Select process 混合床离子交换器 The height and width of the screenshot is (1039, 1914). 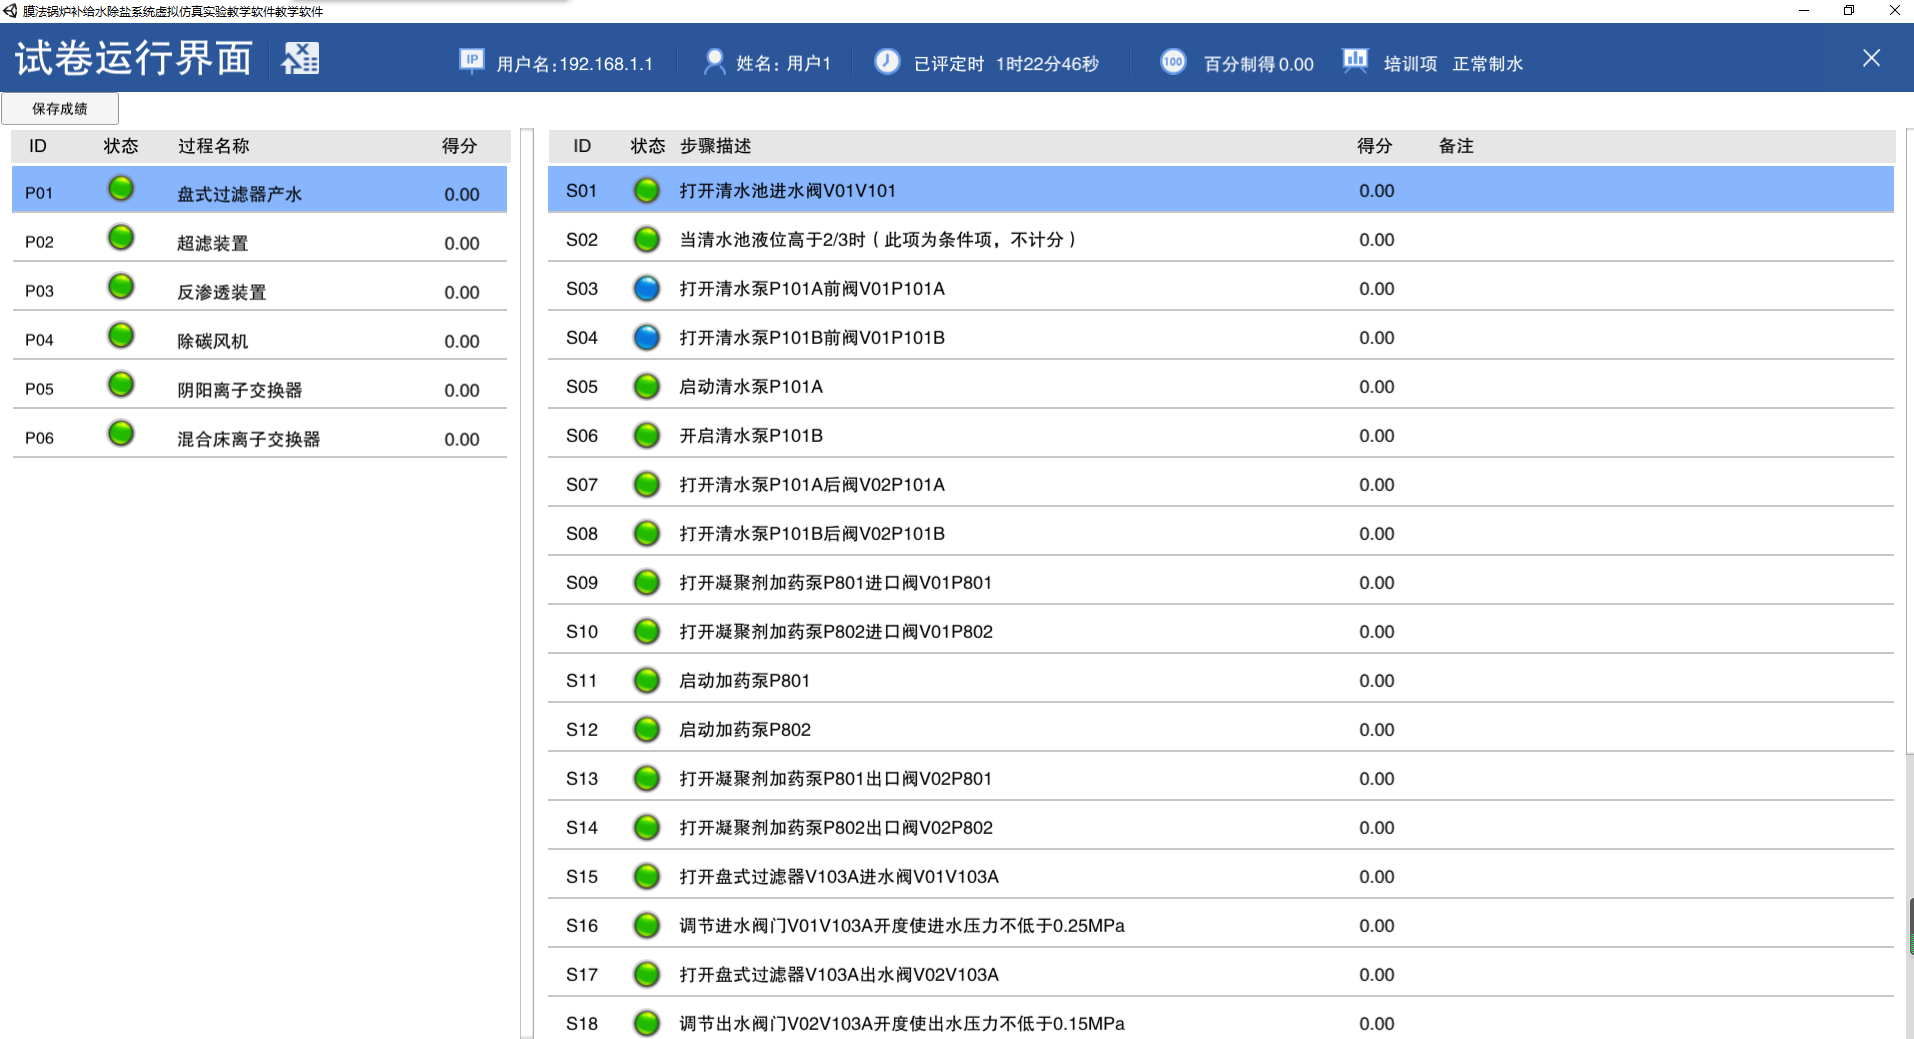click(259, 435)
